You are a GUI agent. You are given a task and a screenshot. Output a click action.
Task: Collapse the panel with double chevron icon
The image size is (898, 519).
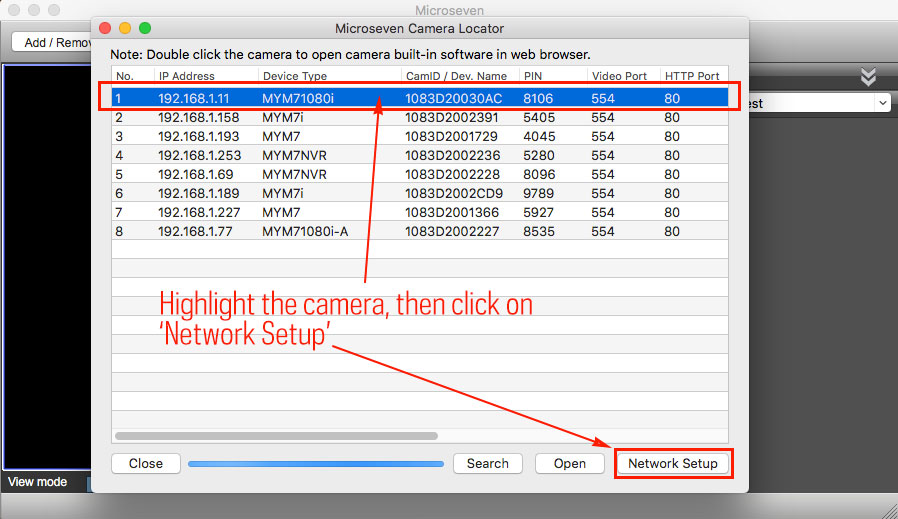click(868, 77)
